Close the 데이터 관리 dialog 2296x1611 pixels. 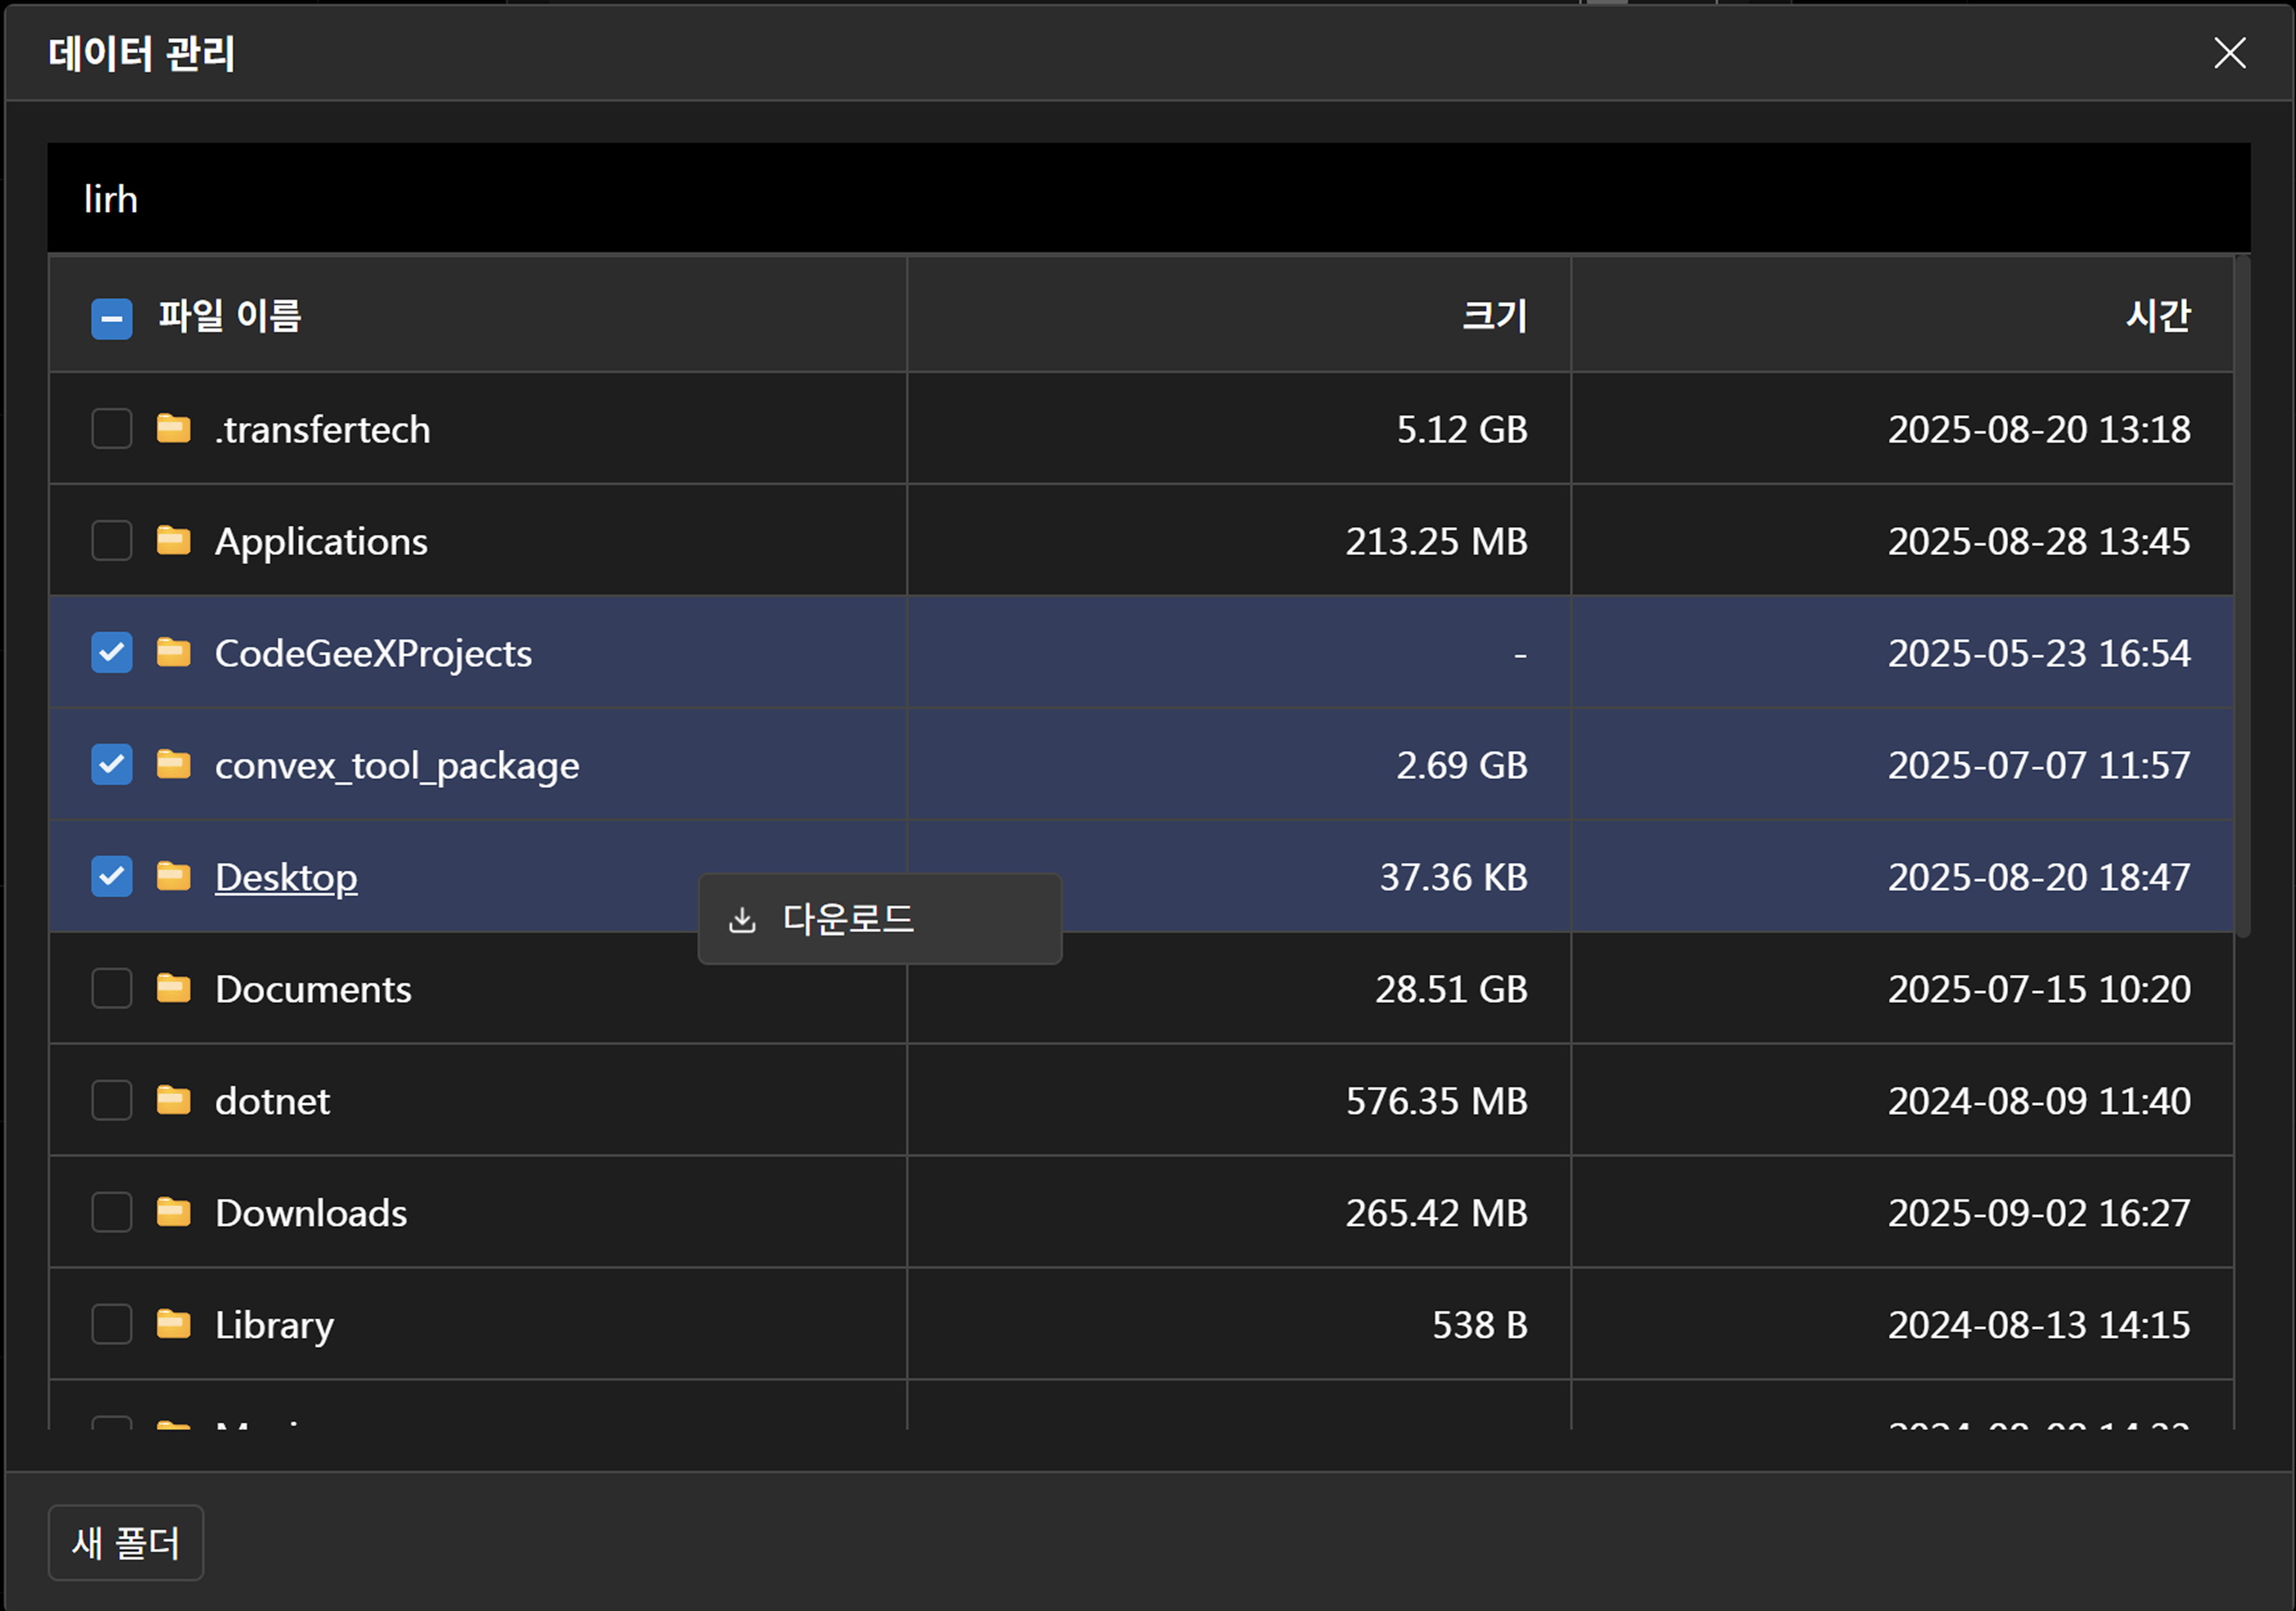[x=2229, y=53]
